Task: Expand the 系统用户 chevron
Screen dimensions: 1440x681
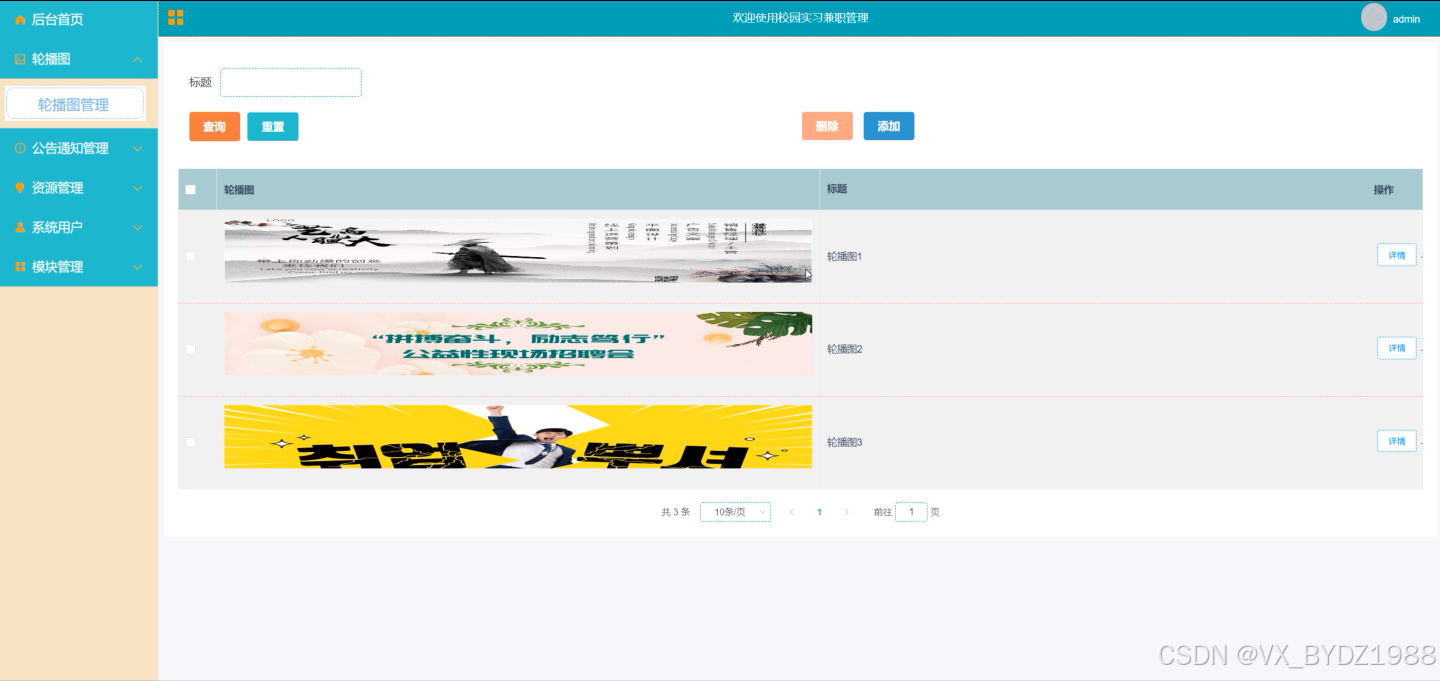Action: pyautogui.click(x=138, y=228)
